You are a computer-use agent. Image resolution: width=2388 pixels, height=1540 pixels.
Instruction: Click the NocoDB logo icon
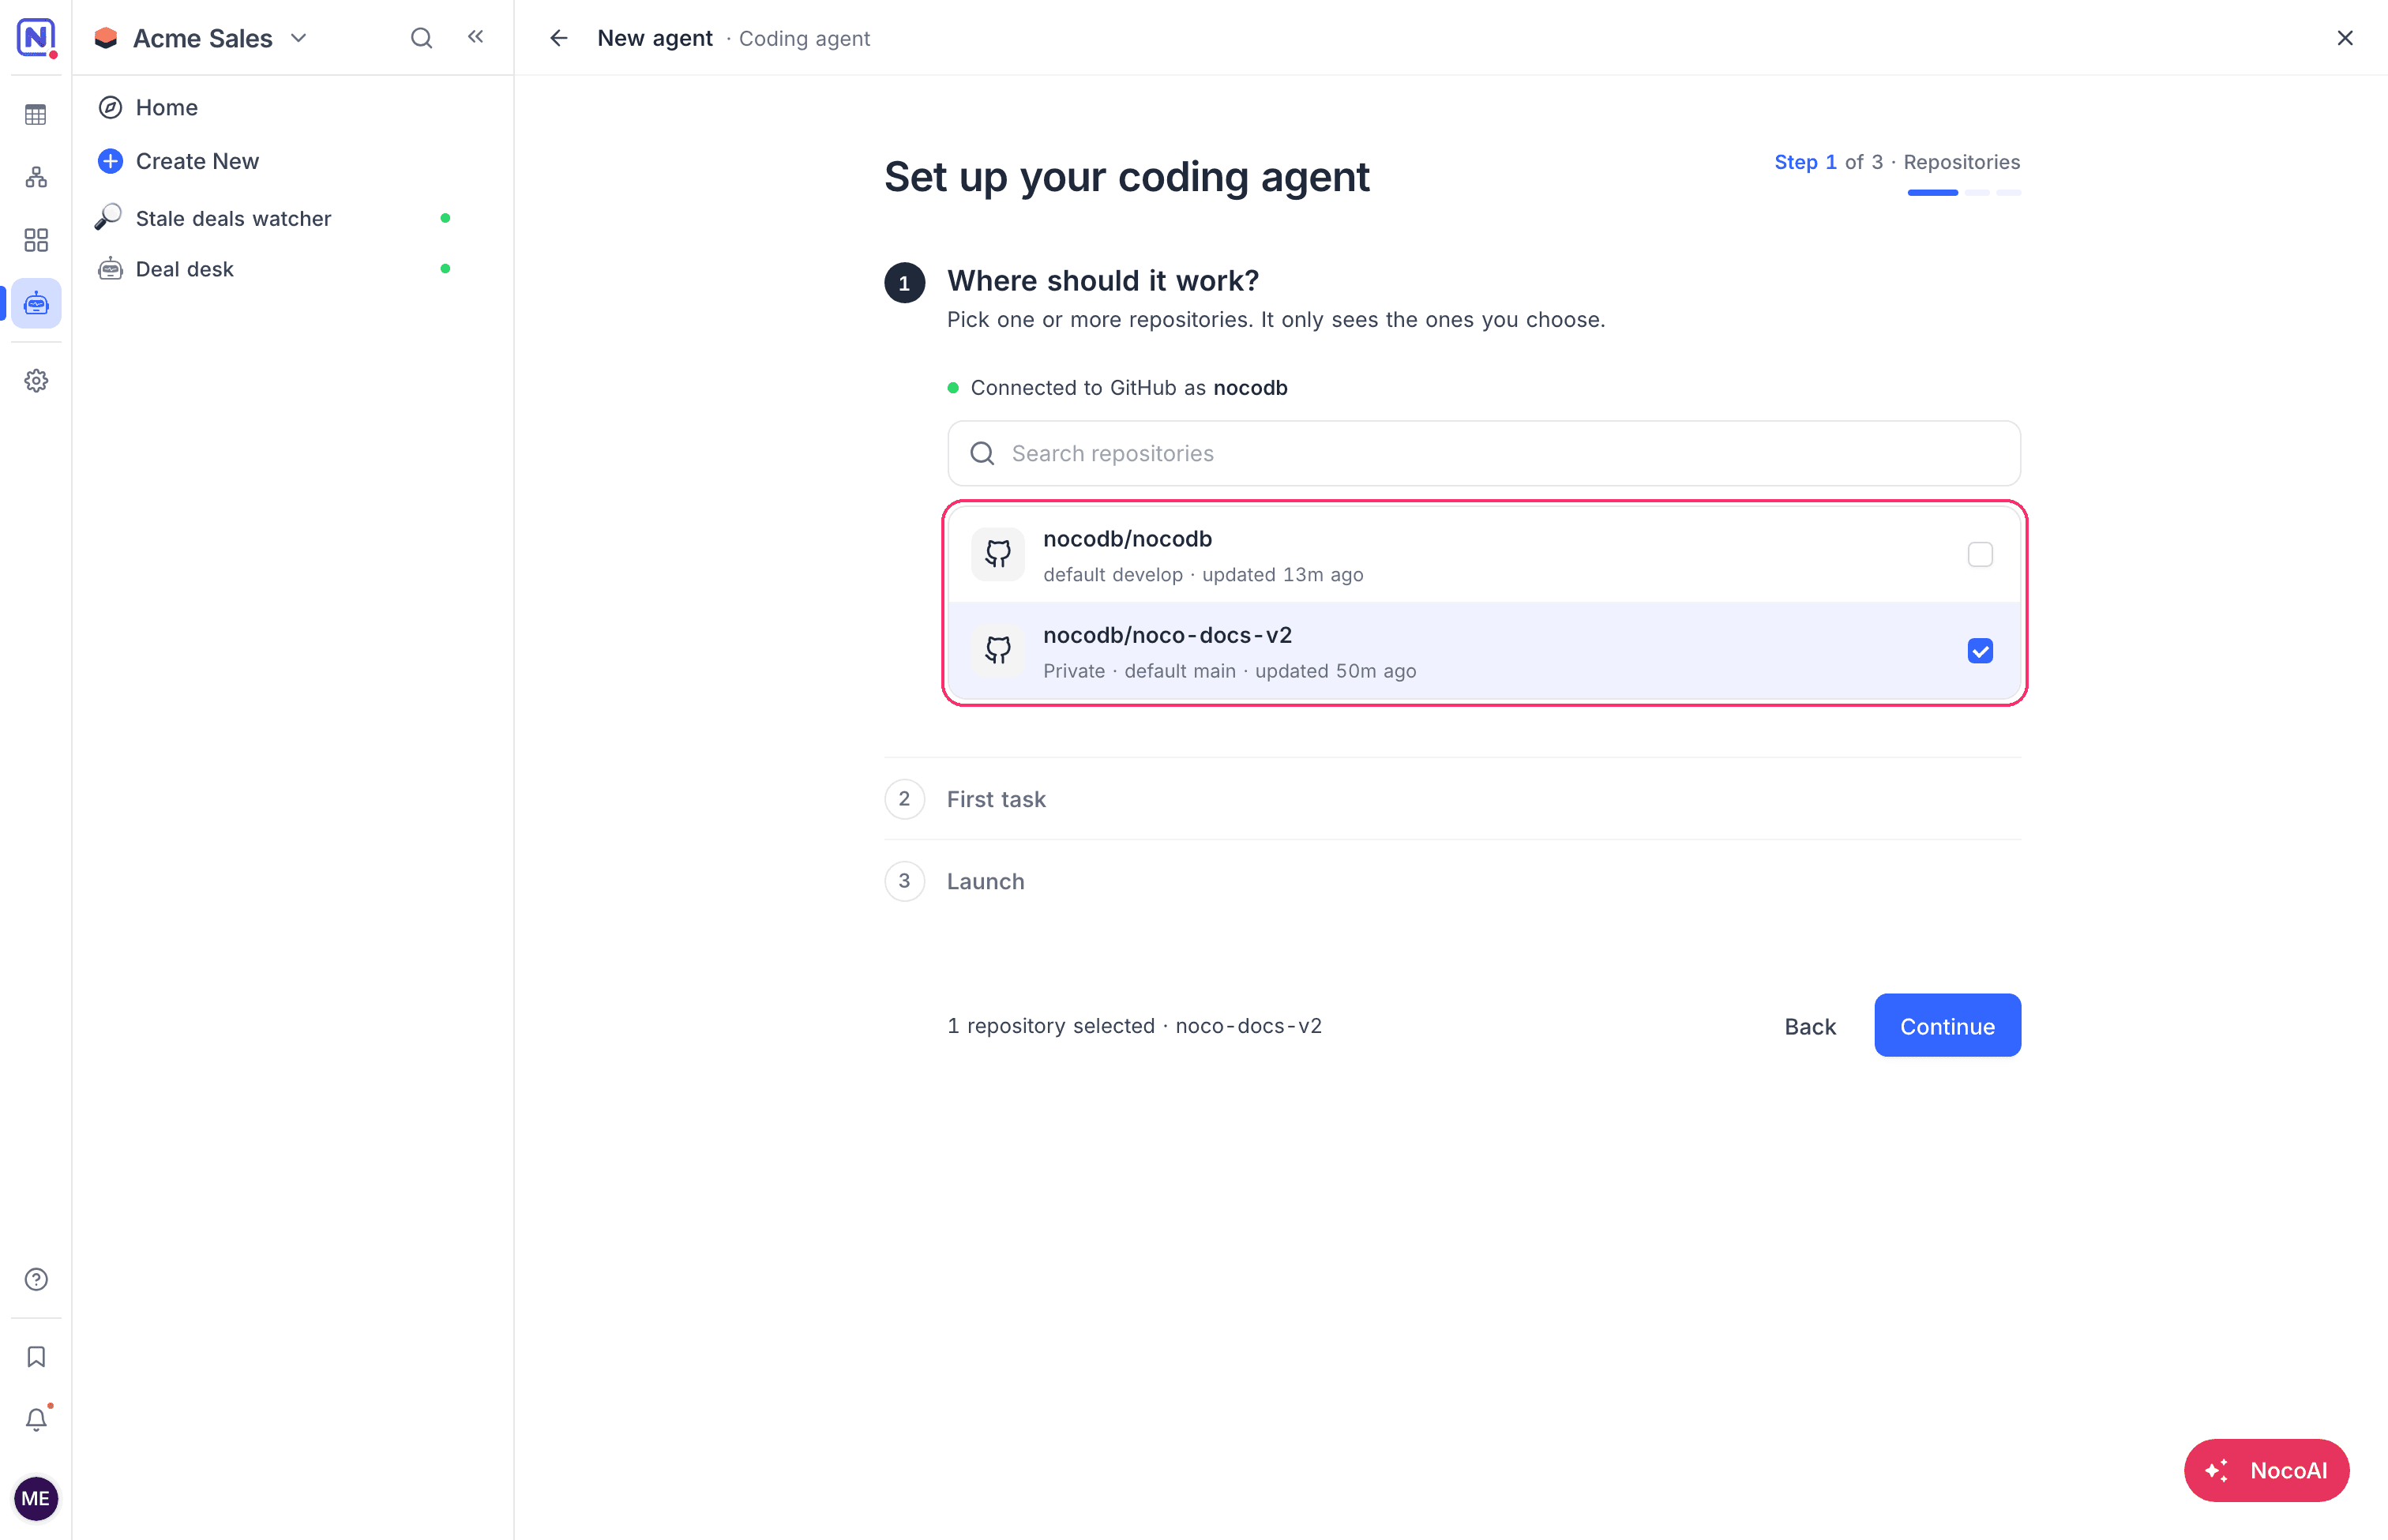[x=36, y=38]
